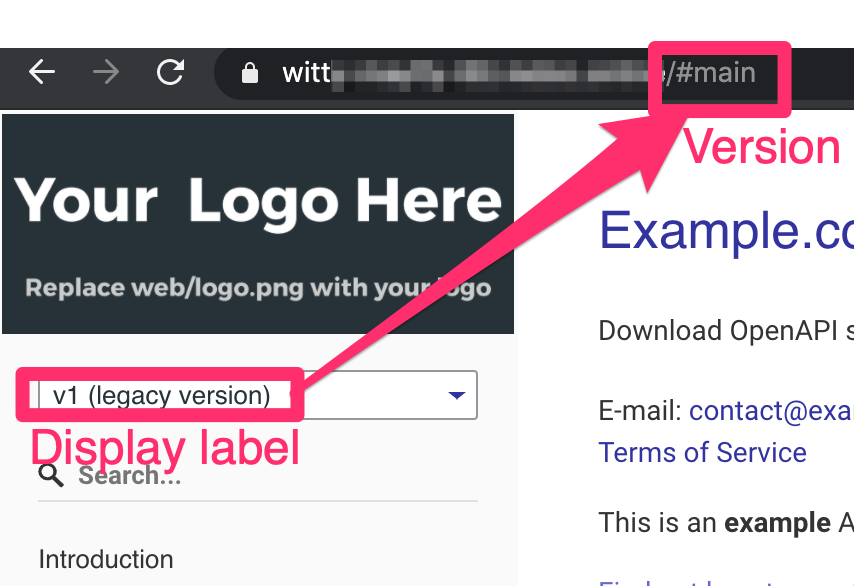Click the browser forward arrow

coord(106,72)
